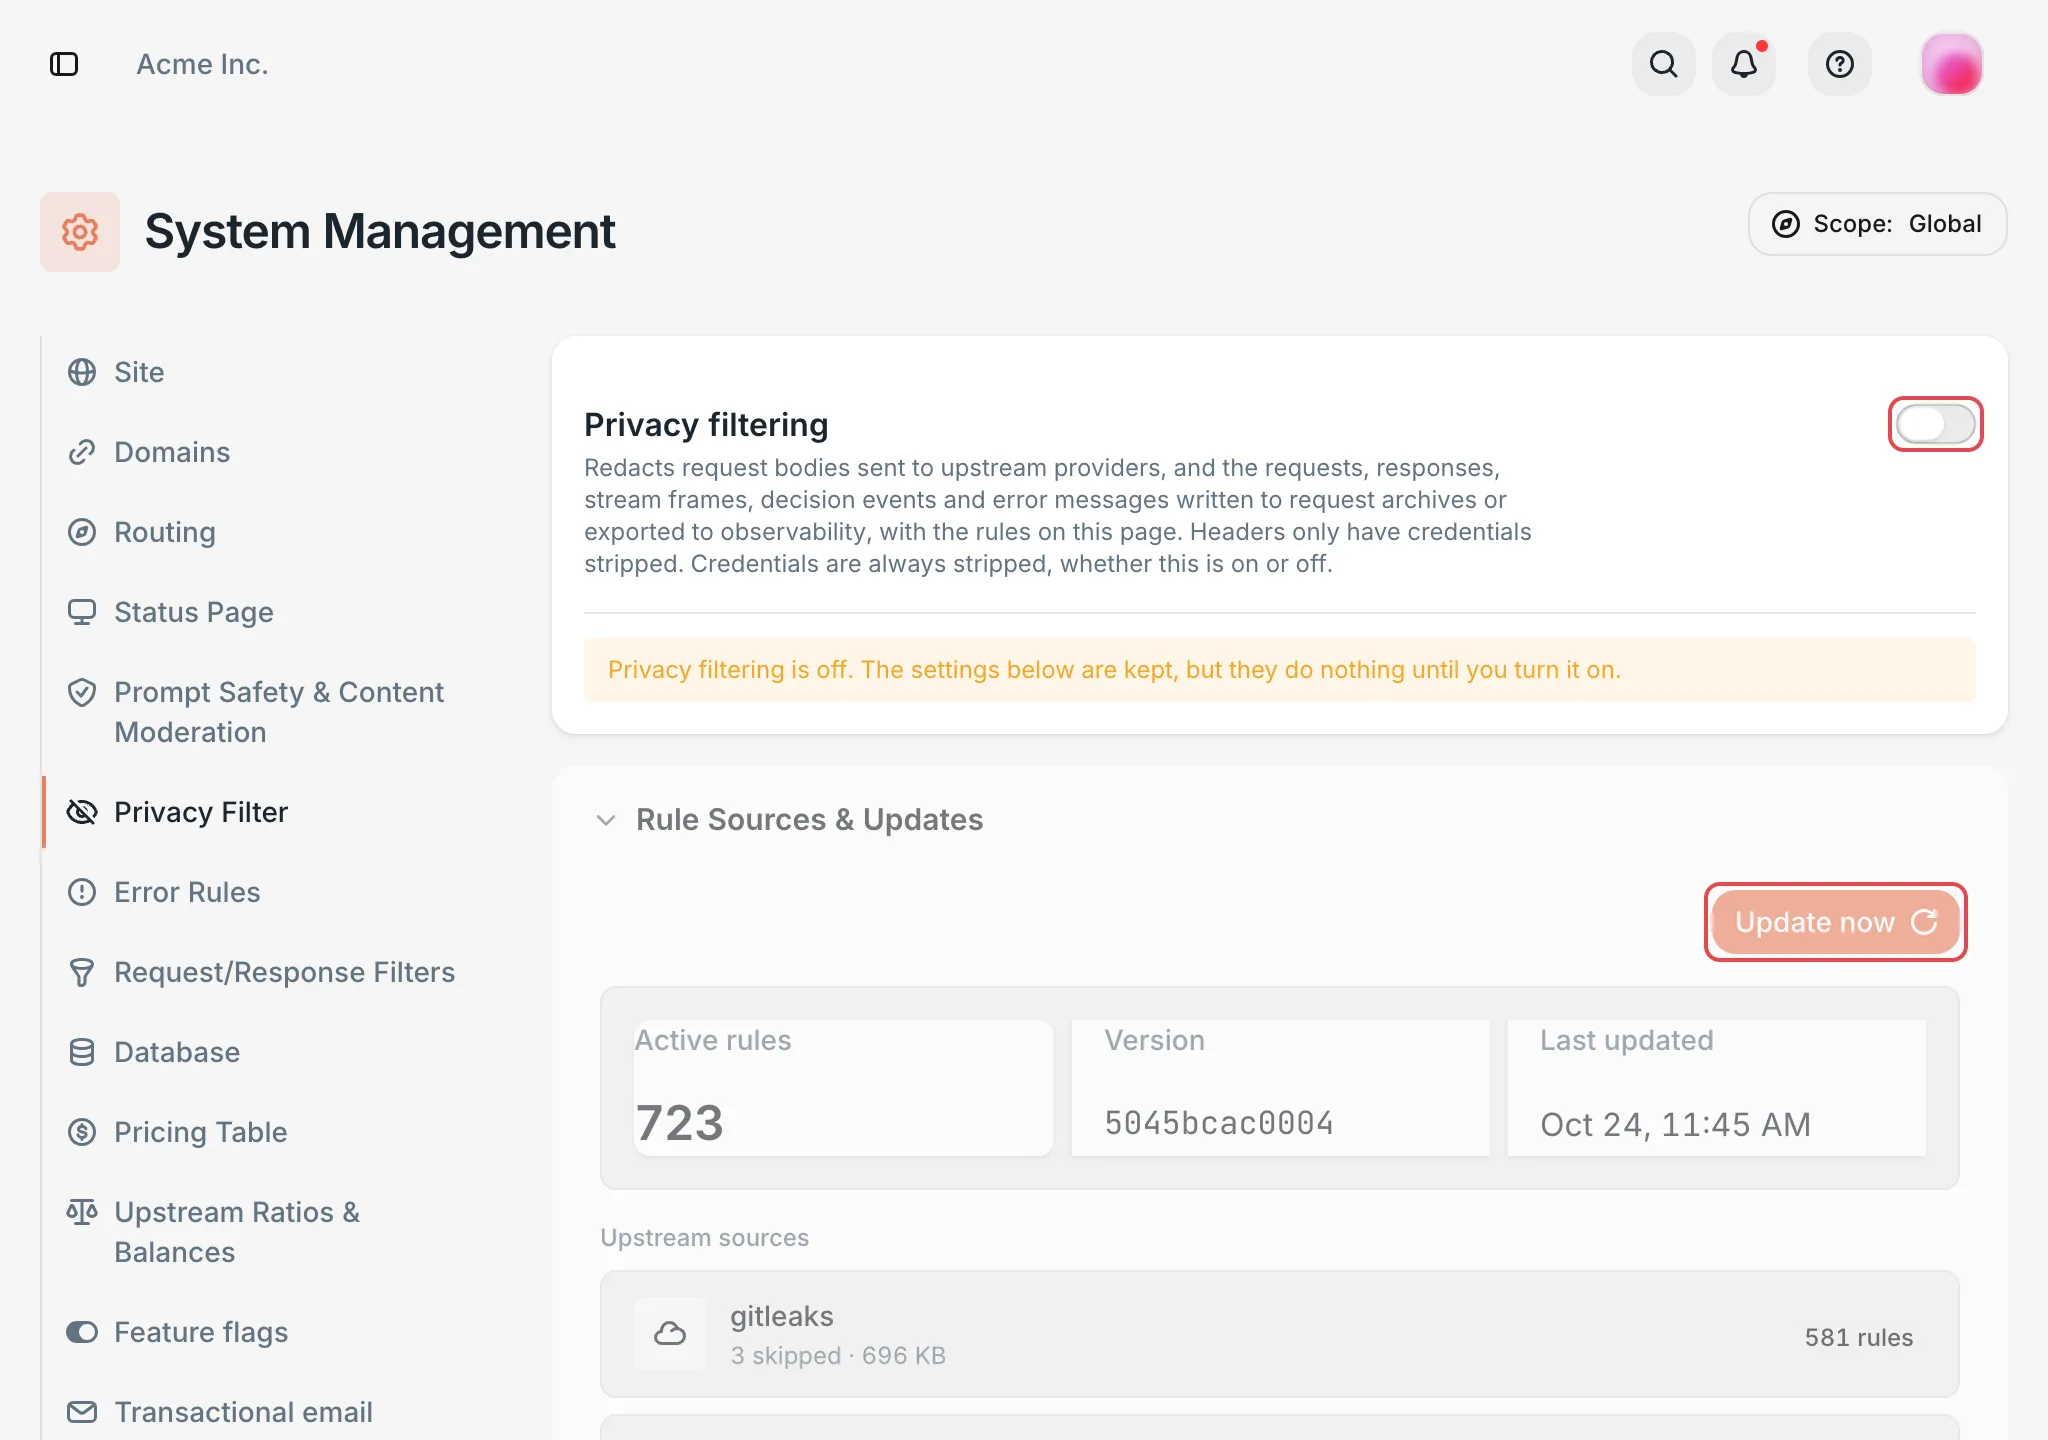
Task: Click the Privacy filtering is off warning banner
Action: click(x=1279, y=670)
